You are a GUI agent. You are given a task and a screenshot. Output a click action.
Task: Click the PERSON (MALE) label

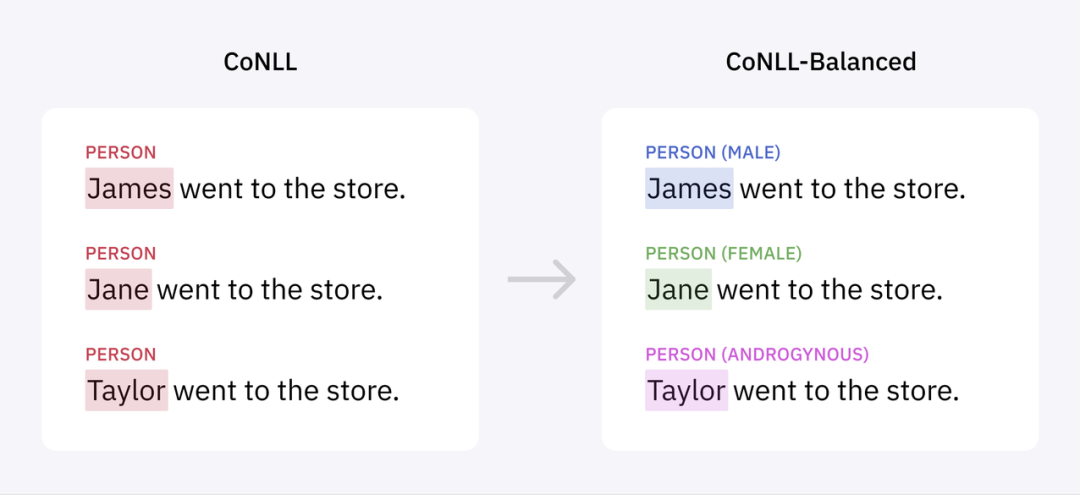[x=713, y=153]
